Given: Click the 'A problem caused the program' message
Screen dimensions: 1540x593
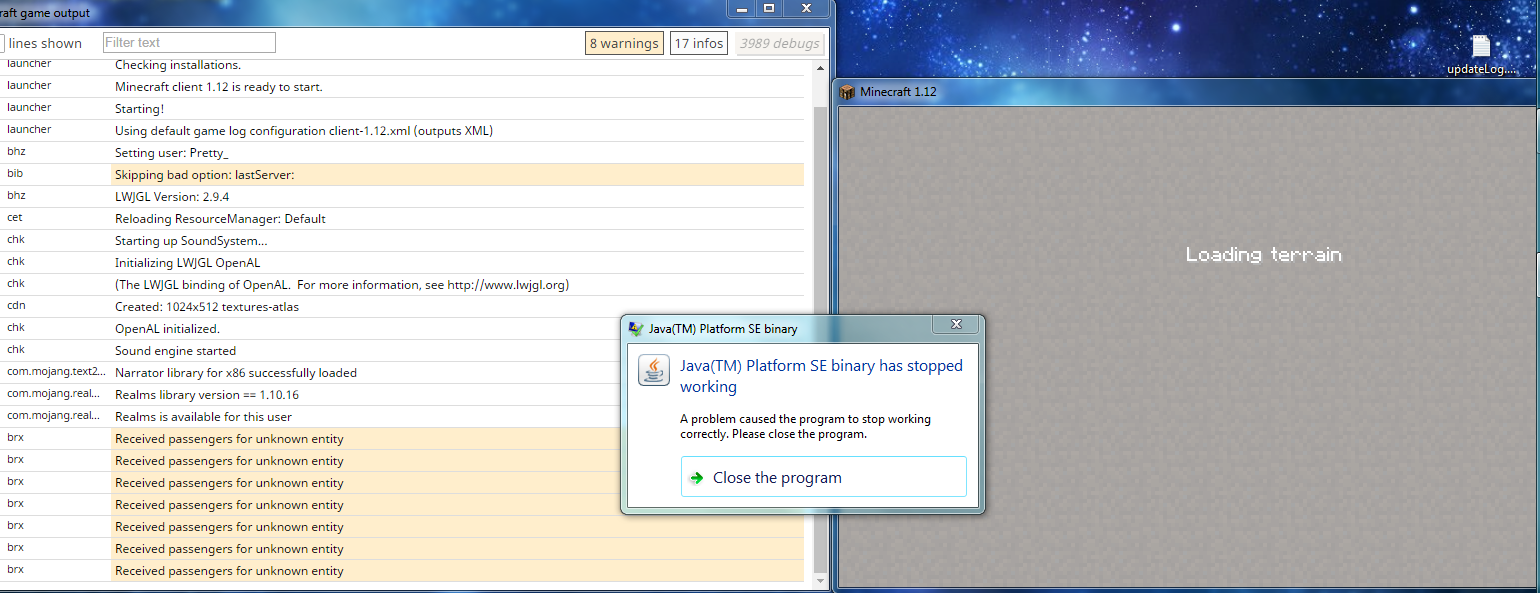Looking at the screenshot, I should point(805,427).
